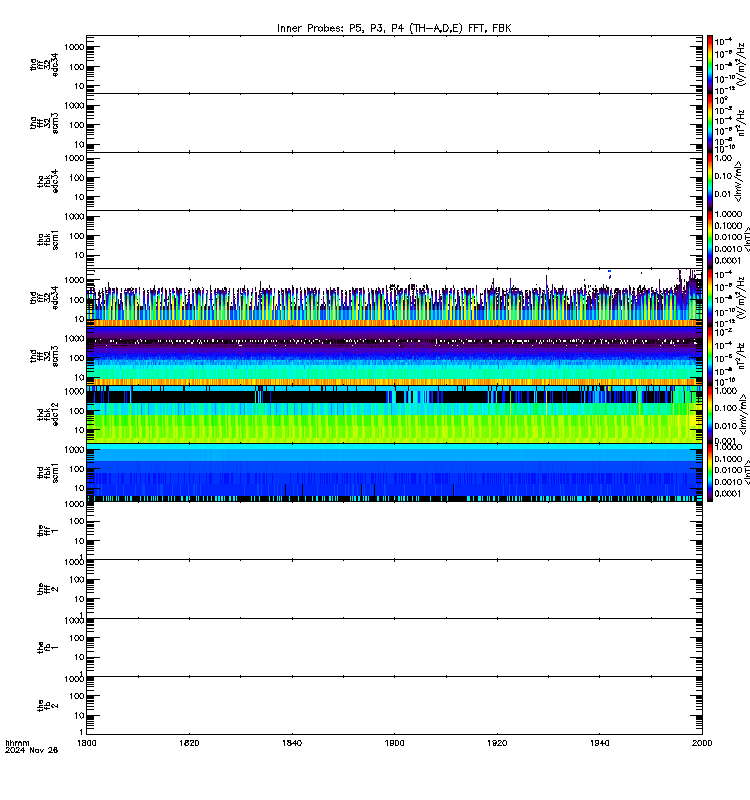Screen dimensions: 750x800
Task: Click inside the empty the fb 2 panel
Action: tap(394, 706)
